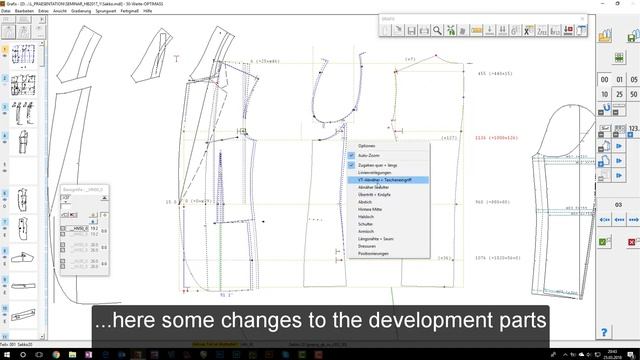Open the Gradierung menu
Screen dimensions: 640x360
[x=81, y=11]
